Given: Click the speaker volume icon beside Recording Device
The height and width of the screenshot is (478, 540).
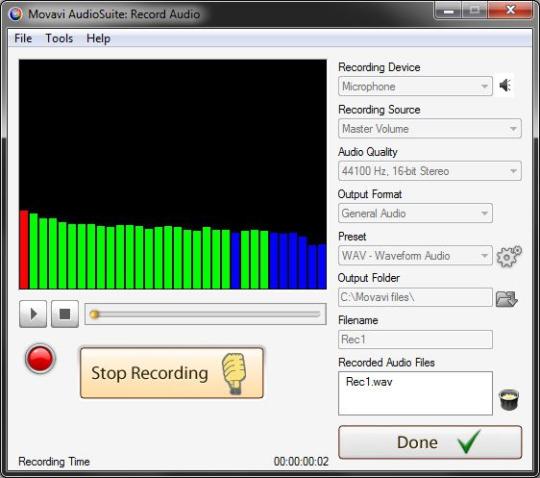Looking at the screenshot, I should click(x=505, y=85).
